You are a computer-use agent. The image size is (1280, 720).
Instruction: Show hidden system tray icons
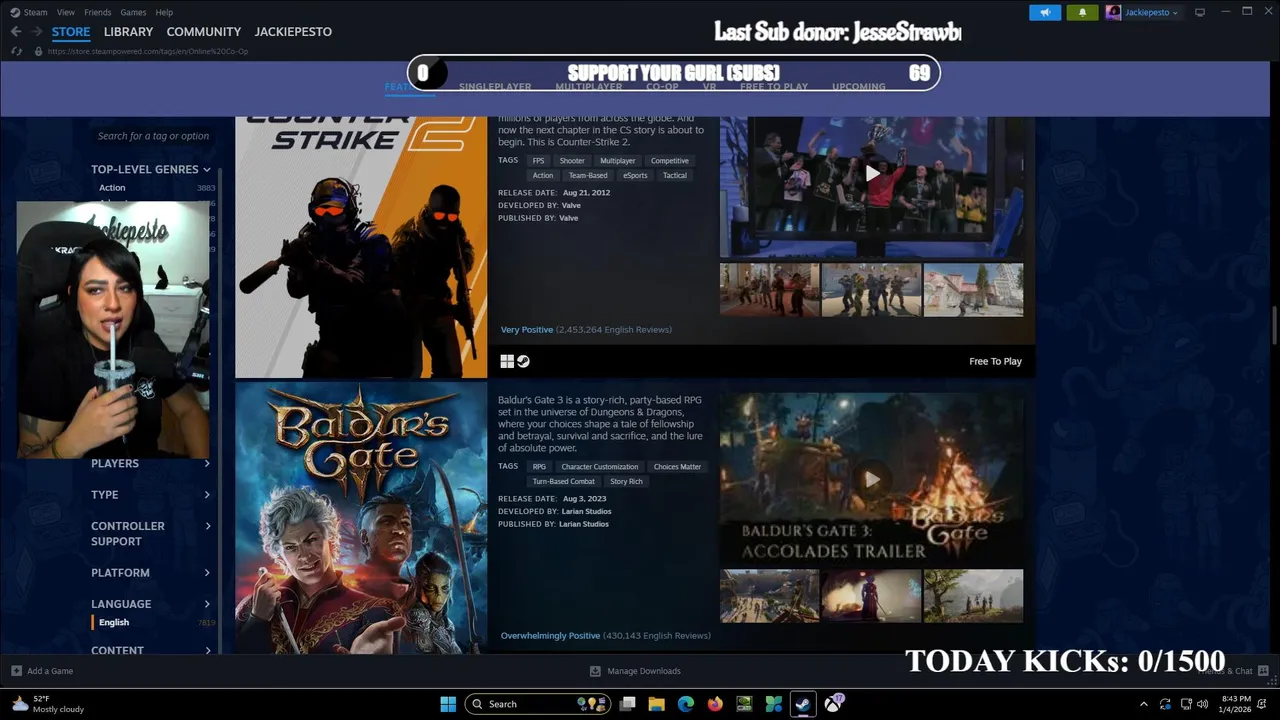coord(1143,704)
